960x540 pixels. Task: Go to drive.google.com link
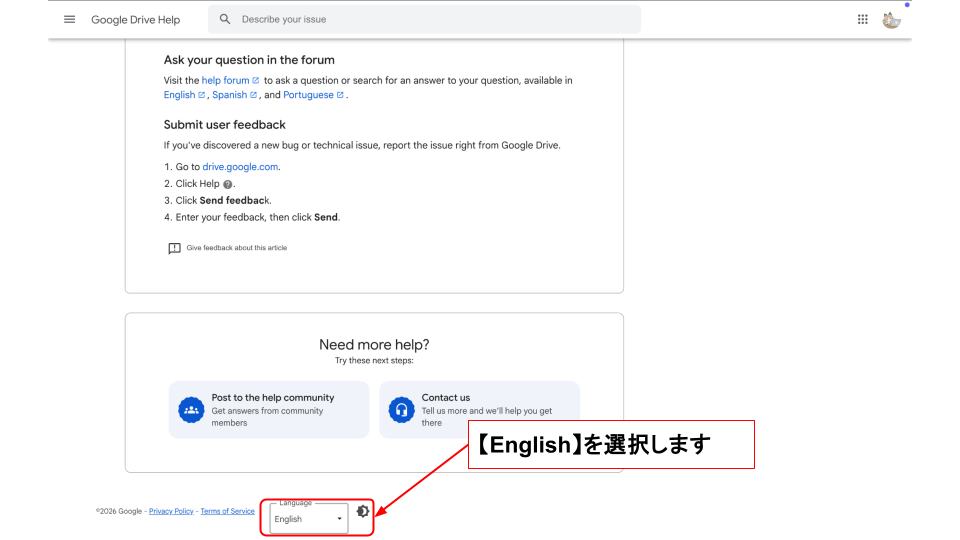pos(240,167)
